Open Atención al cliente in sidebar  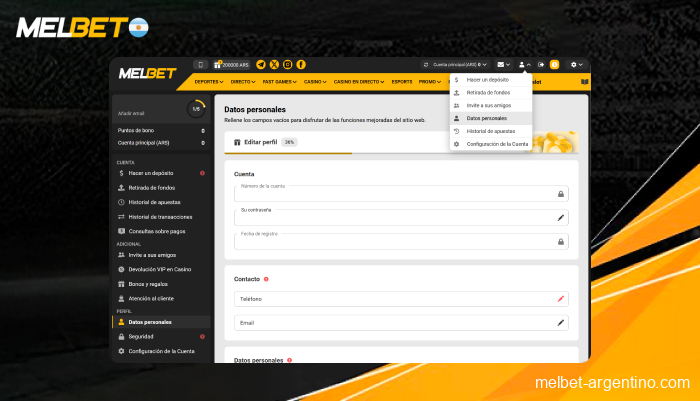click(161, 298)
